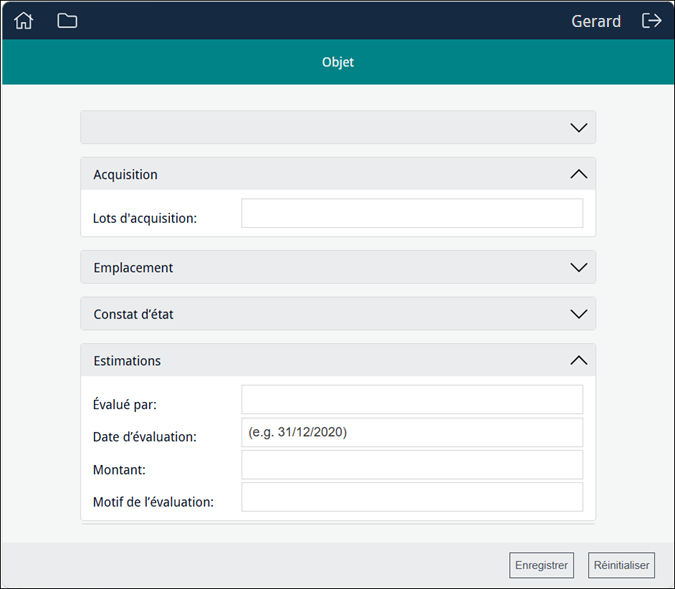Click the Réinitialiser button

[x=621, y=565]
